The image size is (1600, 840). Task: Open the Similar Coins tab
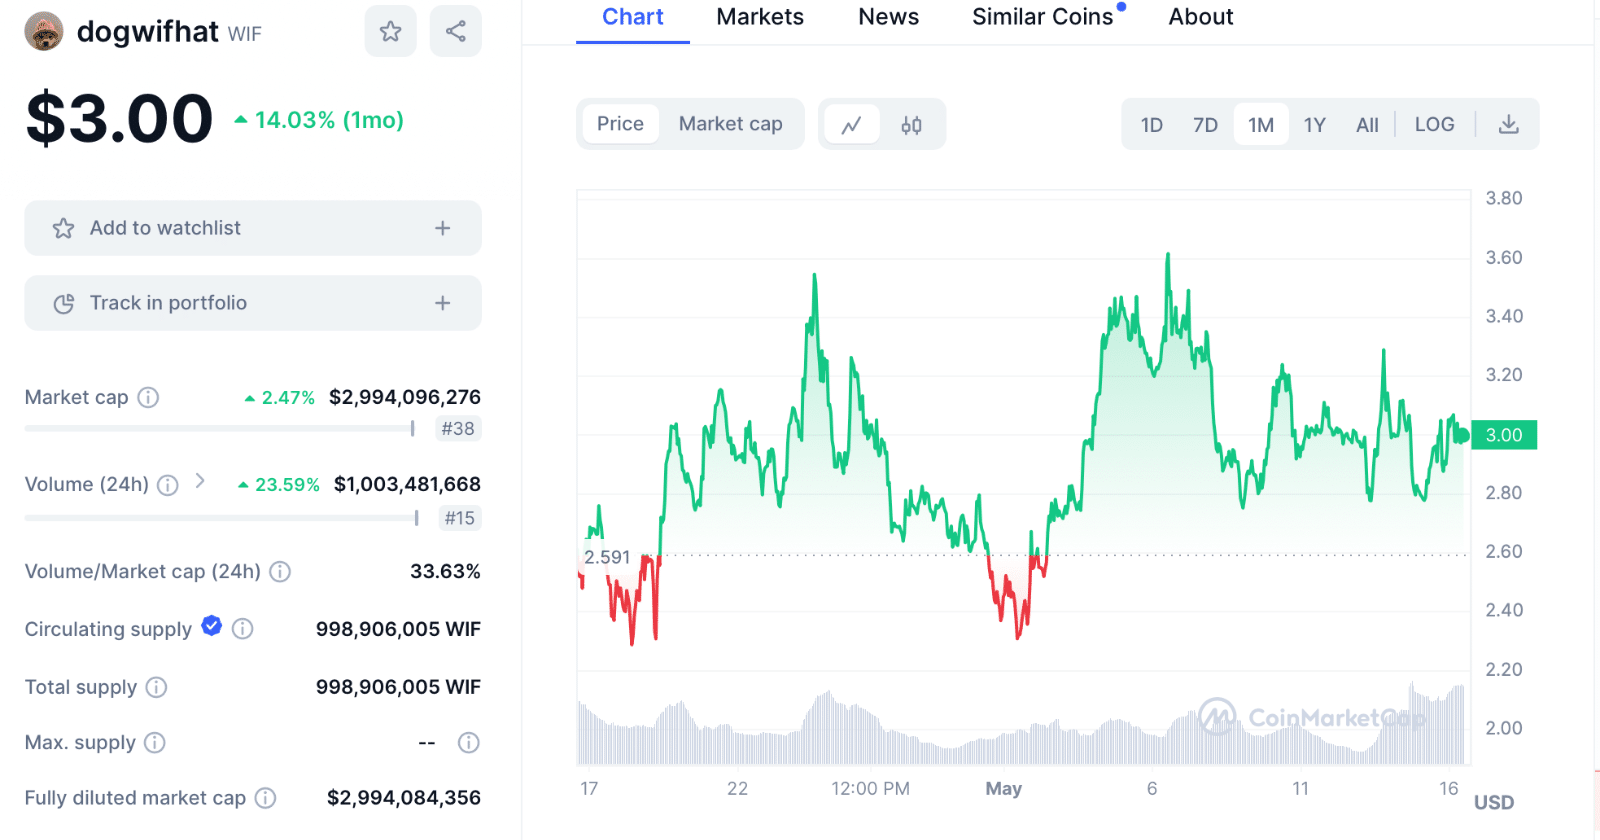tap(1042, 17)
